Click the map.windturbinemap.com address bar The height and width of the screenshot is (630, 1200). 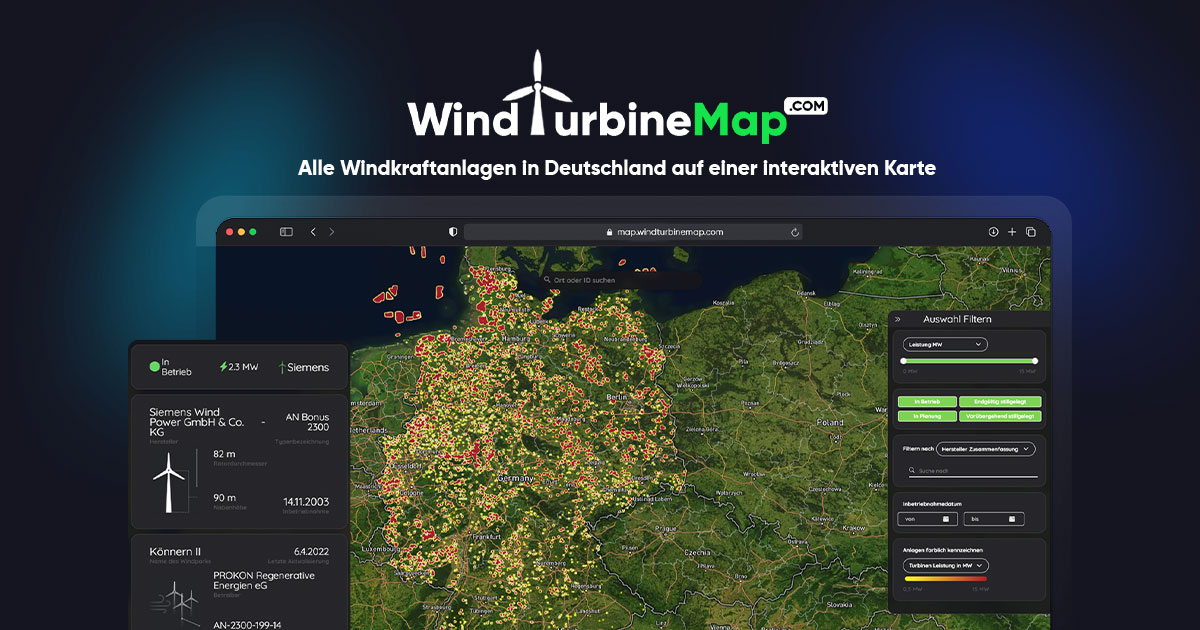633,232
